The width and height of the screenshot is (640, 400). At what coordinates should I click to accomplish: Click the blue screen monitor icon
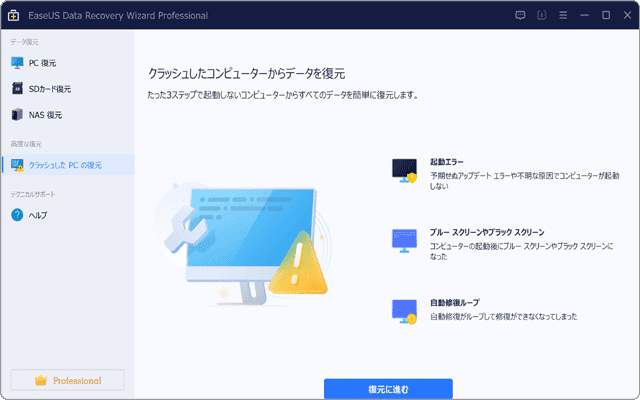coord(404,241)
